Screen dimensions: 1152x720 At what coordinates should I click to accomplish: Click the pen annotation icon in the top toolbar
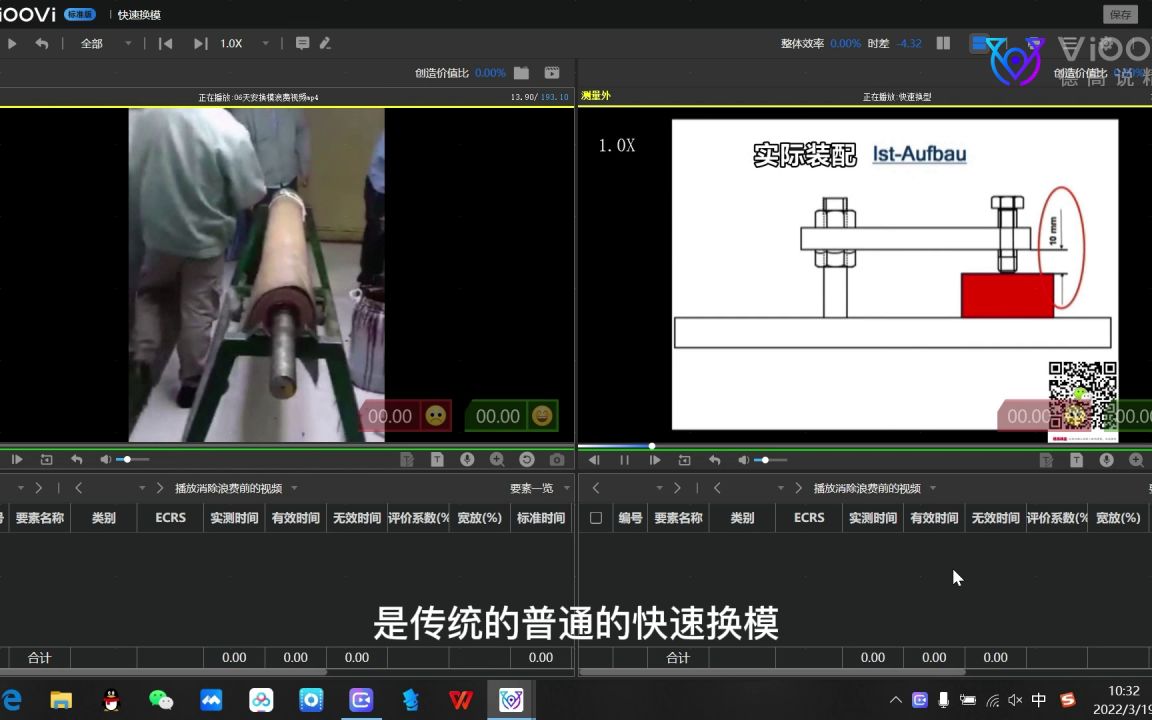point(324,43)
